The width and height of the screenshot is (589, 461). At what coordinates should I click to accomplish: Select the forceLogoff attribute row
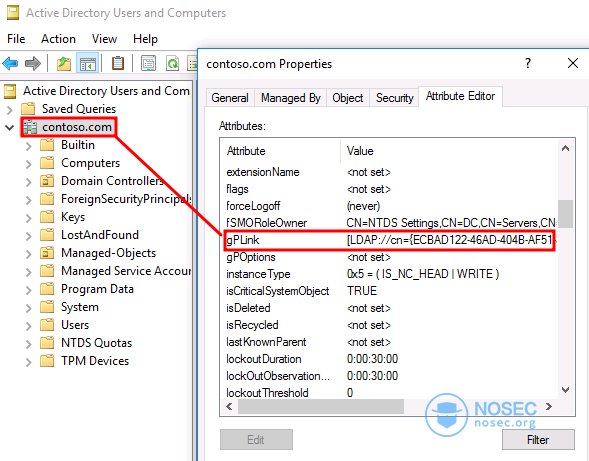389,206
